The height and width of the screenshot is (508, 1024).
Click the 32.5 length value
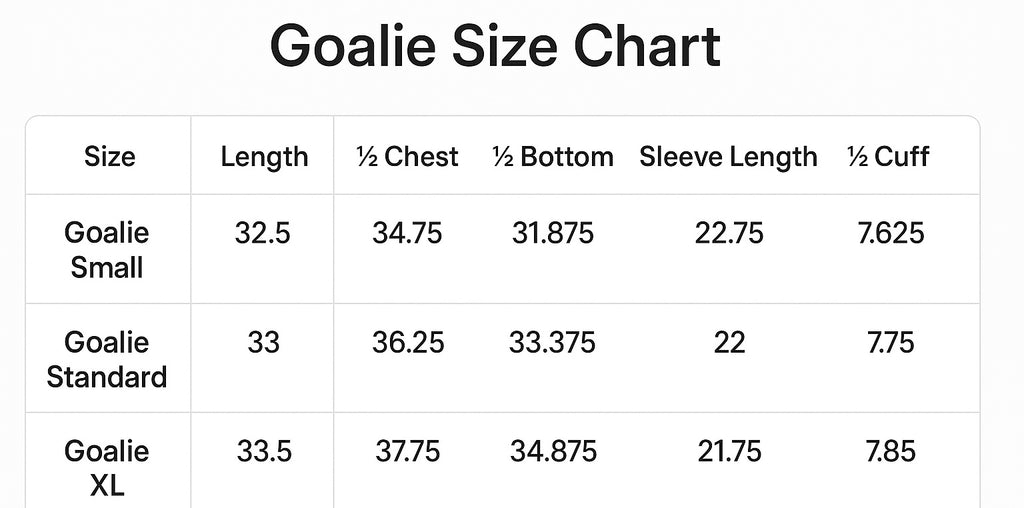point(263,233)
